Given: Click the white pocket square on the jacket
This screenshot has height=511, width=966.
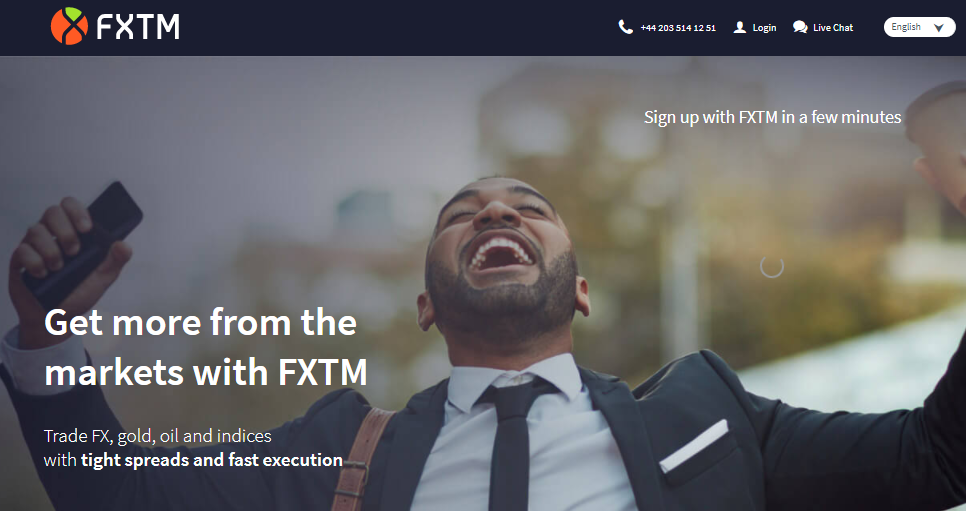Looking at the screenshot, I should coord(694,446).
